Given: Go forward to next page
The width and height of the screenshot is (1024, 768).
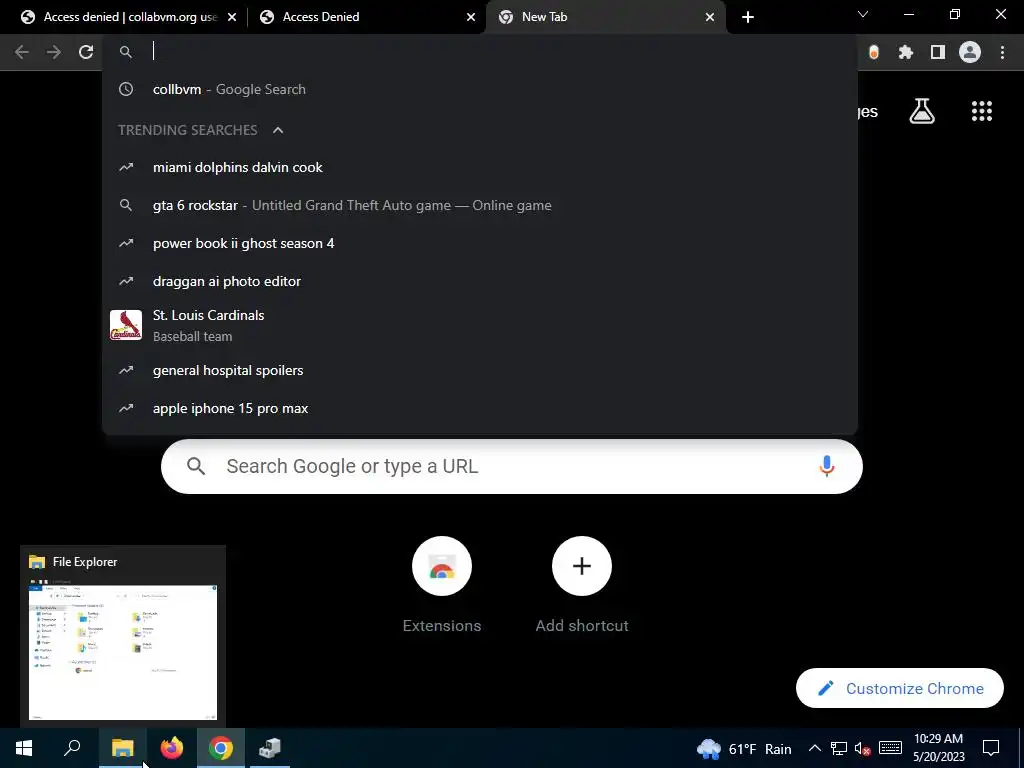Looking at the screenshot, I should (x=54, y=52).
